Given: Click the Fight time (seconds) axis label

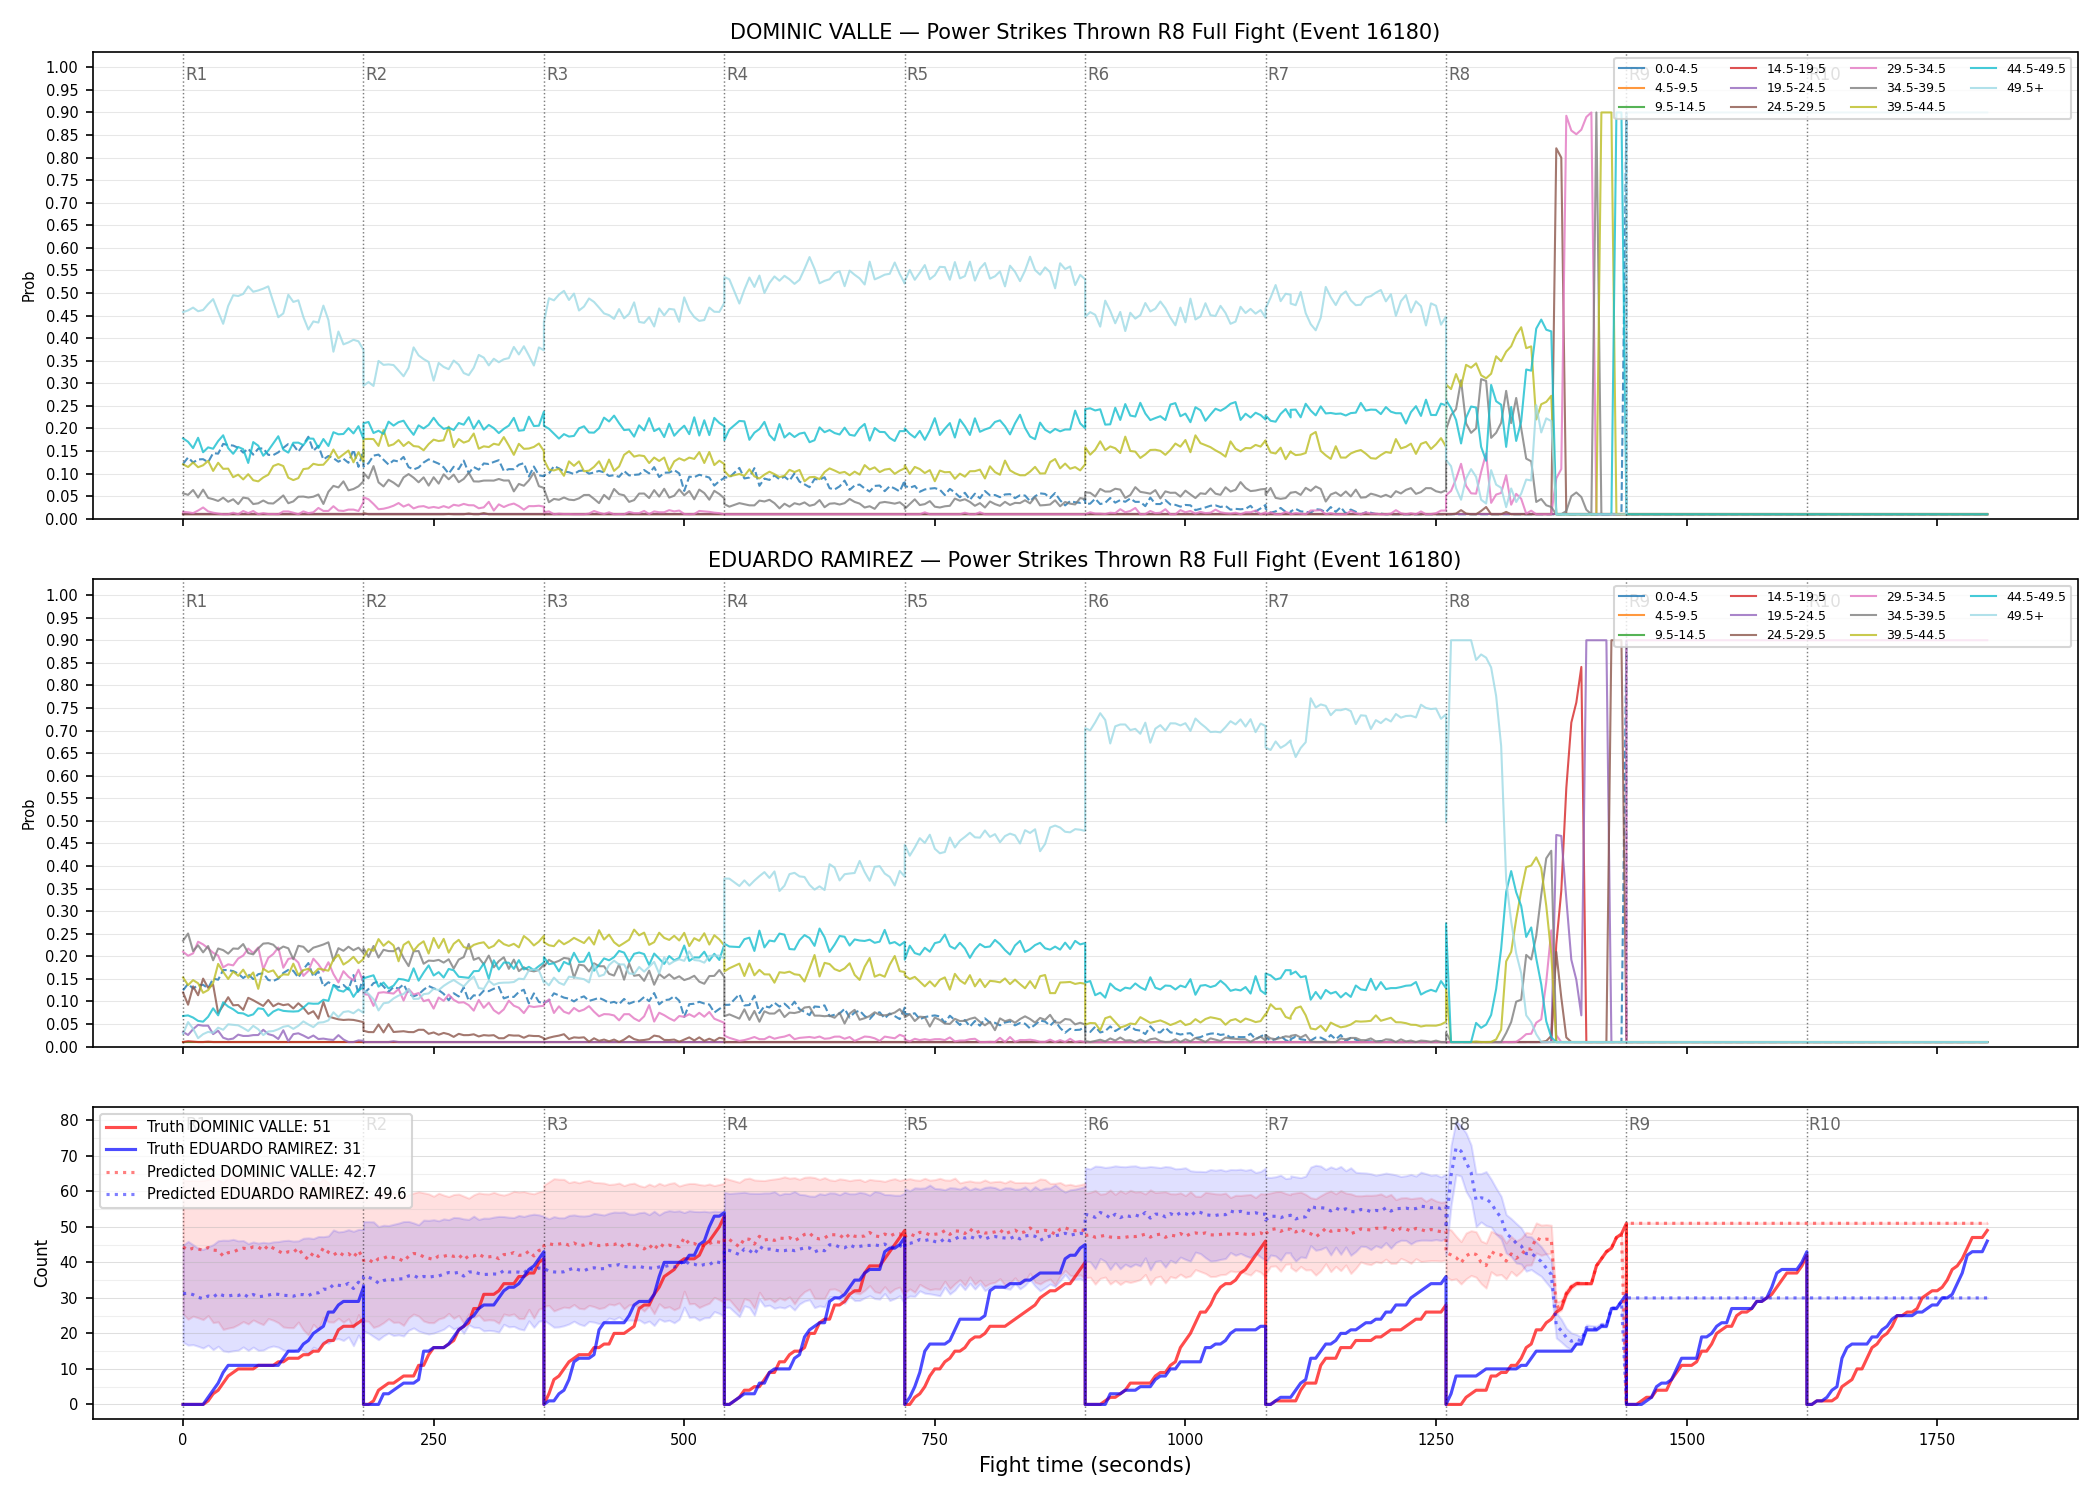Looking at the screenshot, I should [x=1085, y=1465].
